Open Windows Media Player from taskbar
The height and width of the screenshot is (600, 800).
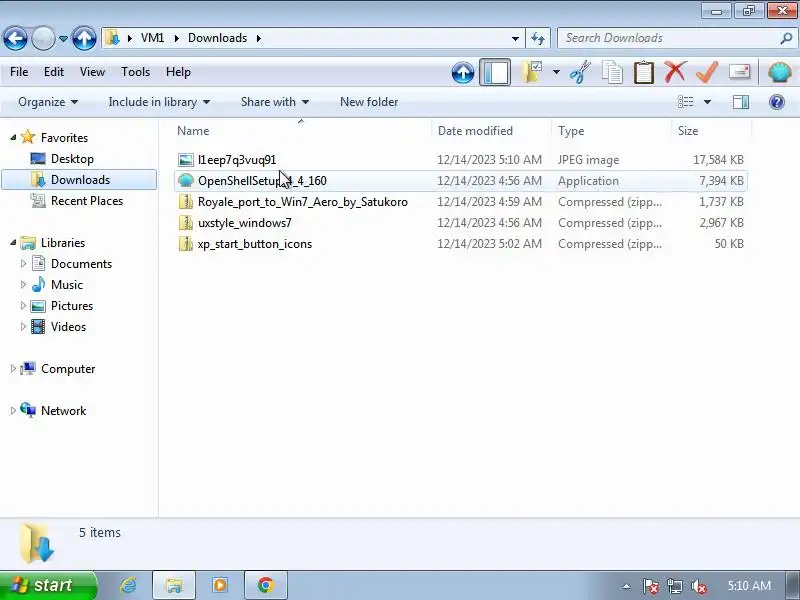(x=219, y=585)
